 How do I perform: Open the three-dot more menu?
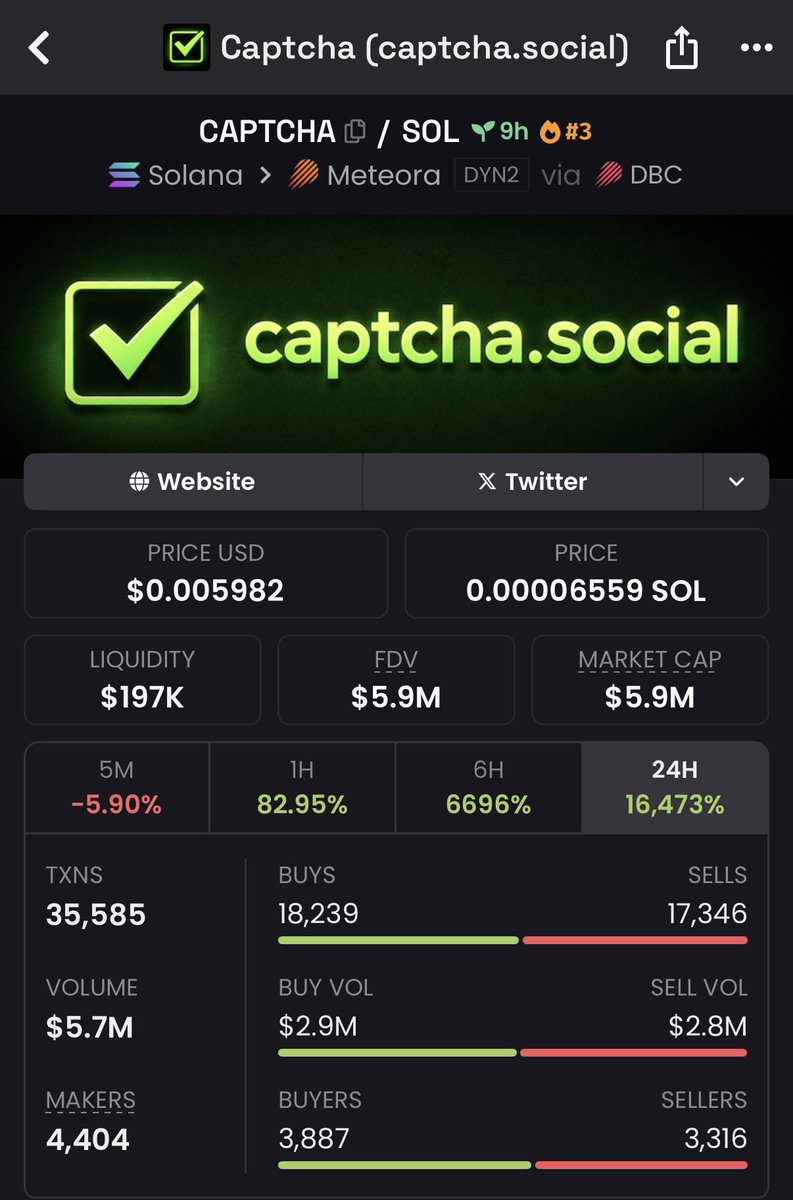(755, 48)
